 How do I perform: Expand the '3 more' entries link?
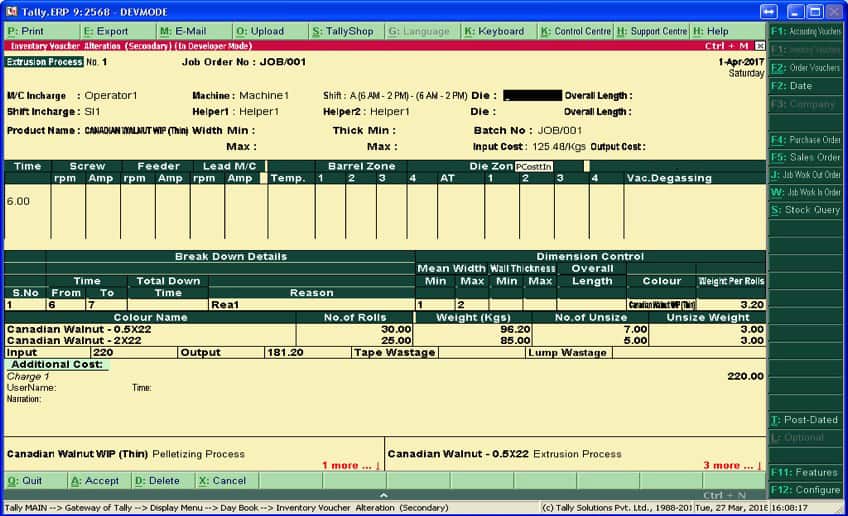732,465
